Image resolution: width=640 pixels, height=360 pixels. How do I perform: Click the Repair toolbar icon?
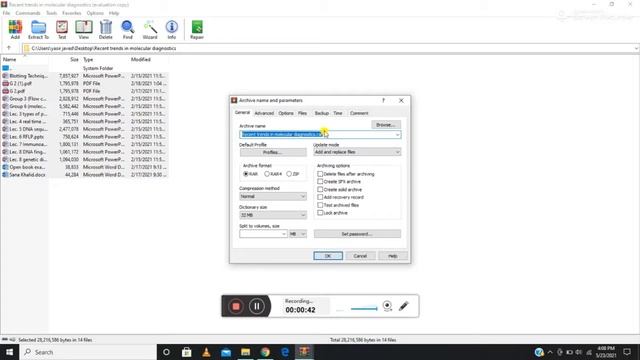197,30
